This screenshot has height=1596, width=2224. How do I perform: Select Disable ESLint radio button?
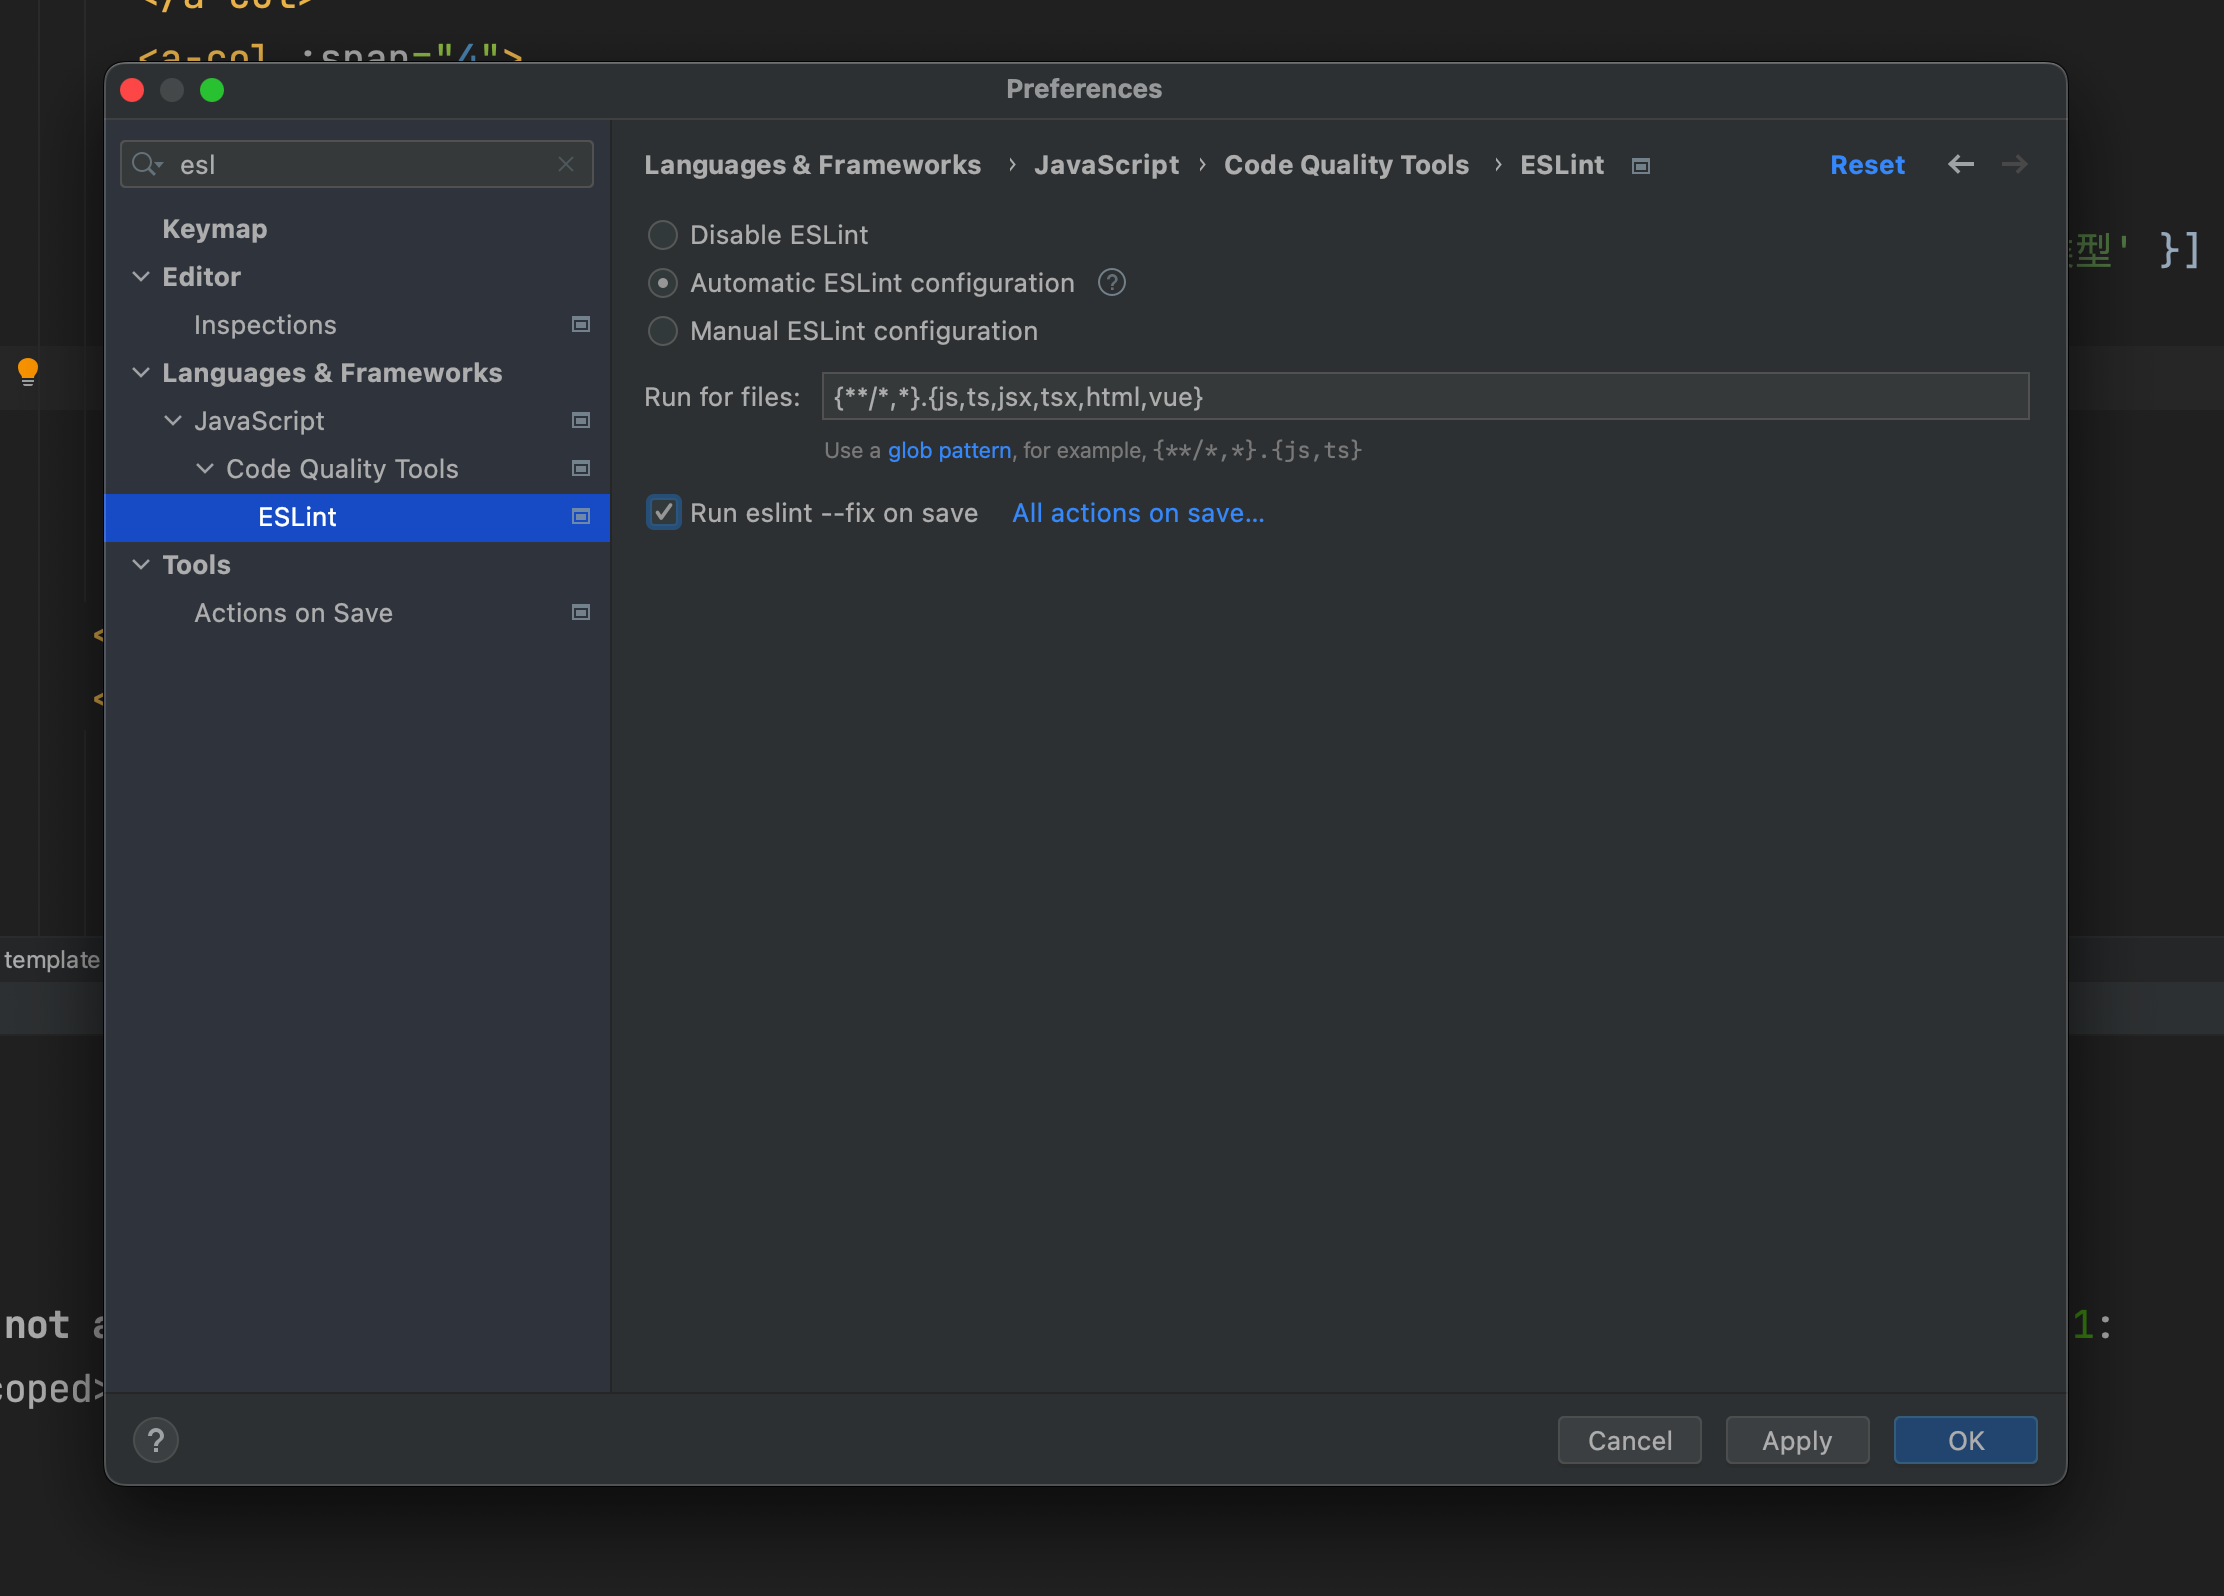click(x=661, y=233)
